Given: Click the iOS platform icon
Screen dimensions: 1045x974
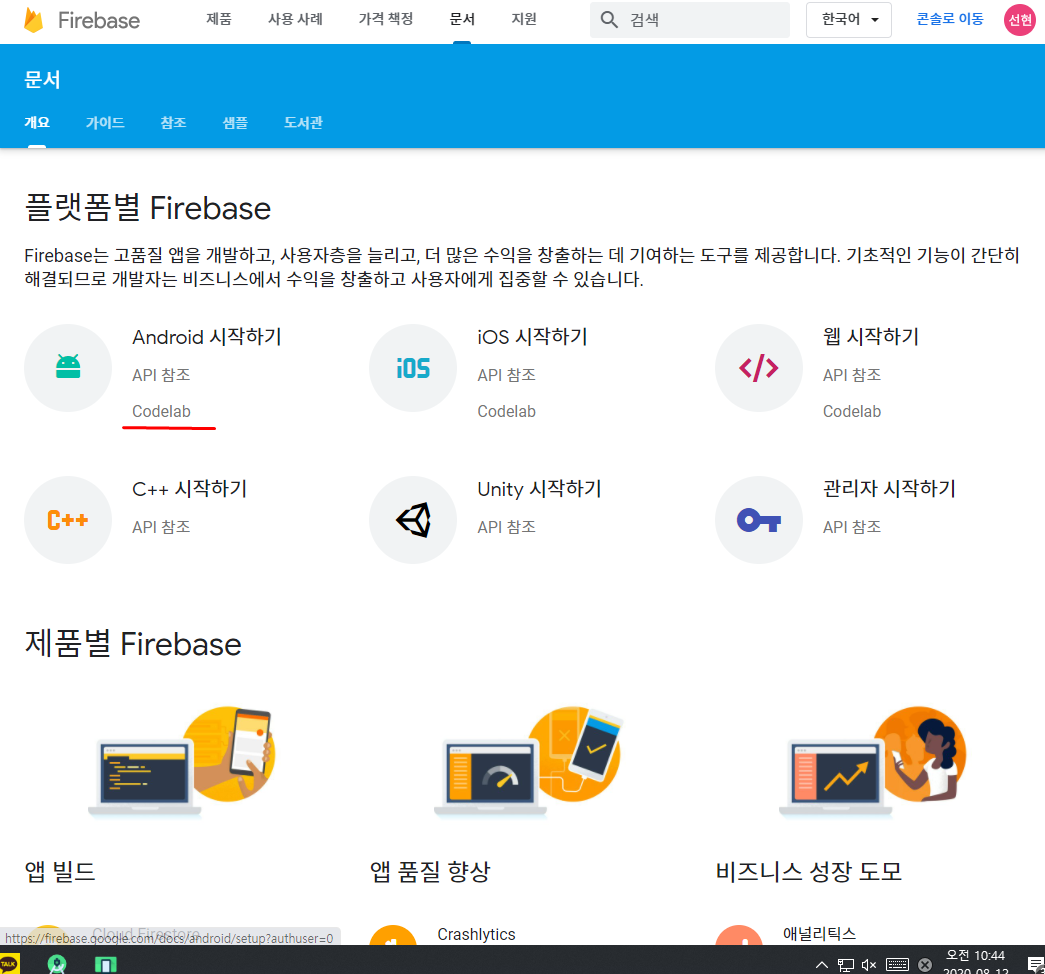Looking at the screenshot, I should [x=413, y=367].
